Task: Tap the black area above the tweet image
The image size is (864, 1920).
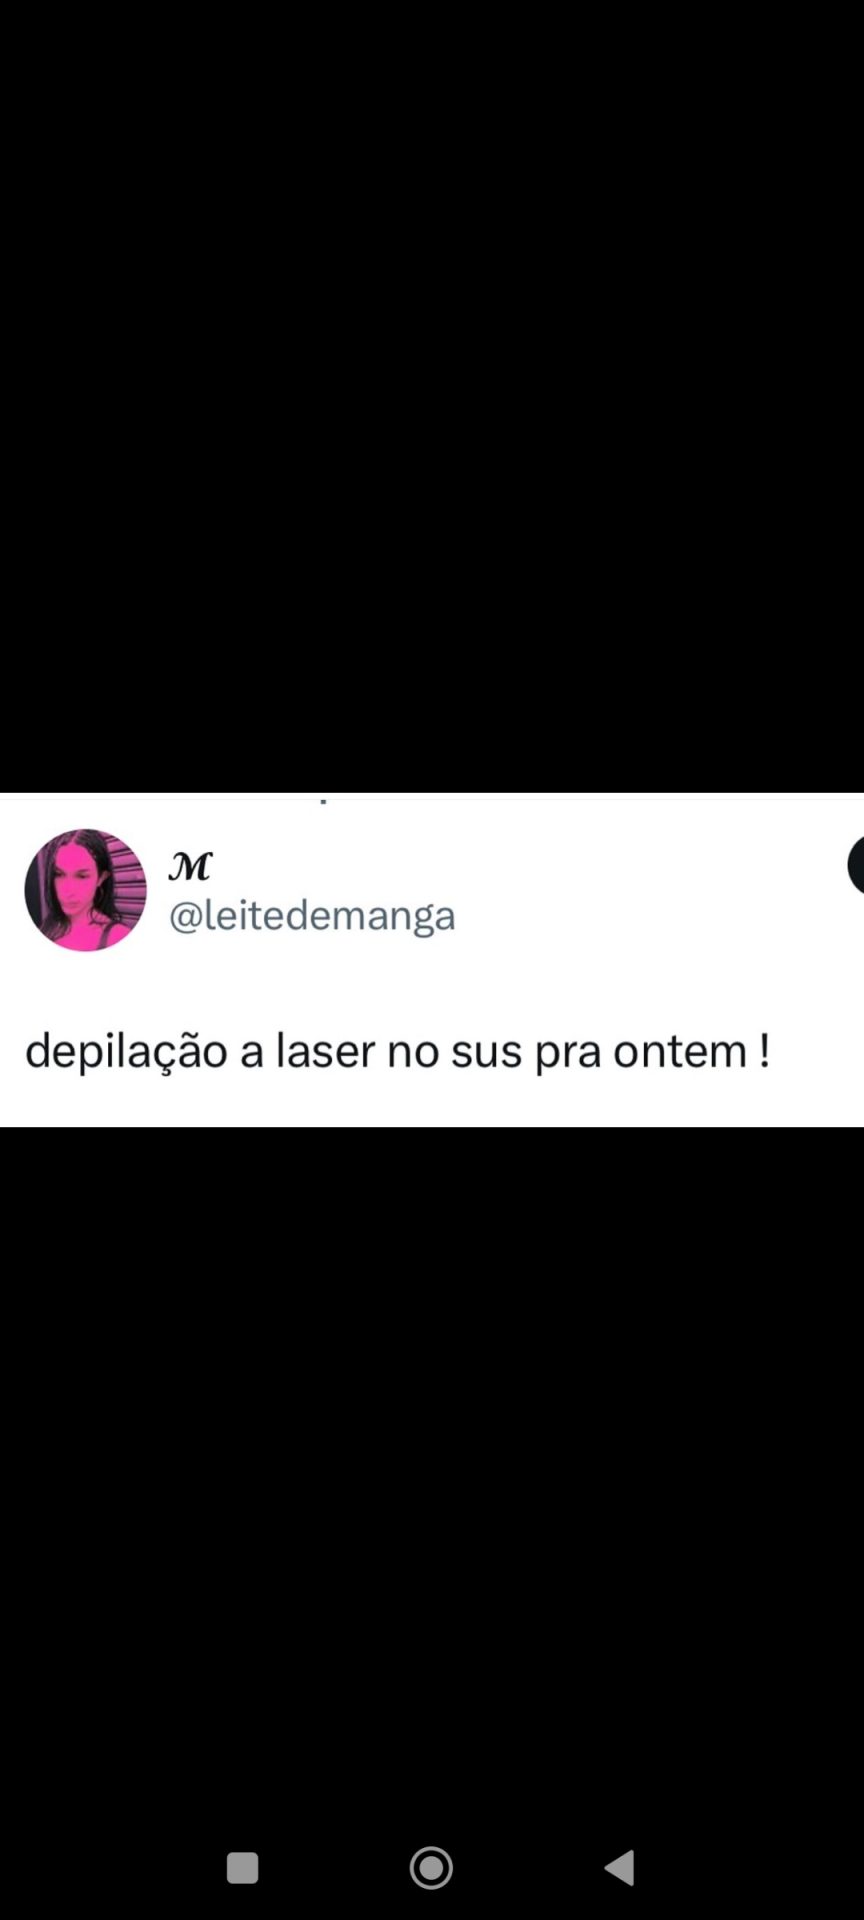Action: (432, 396)
